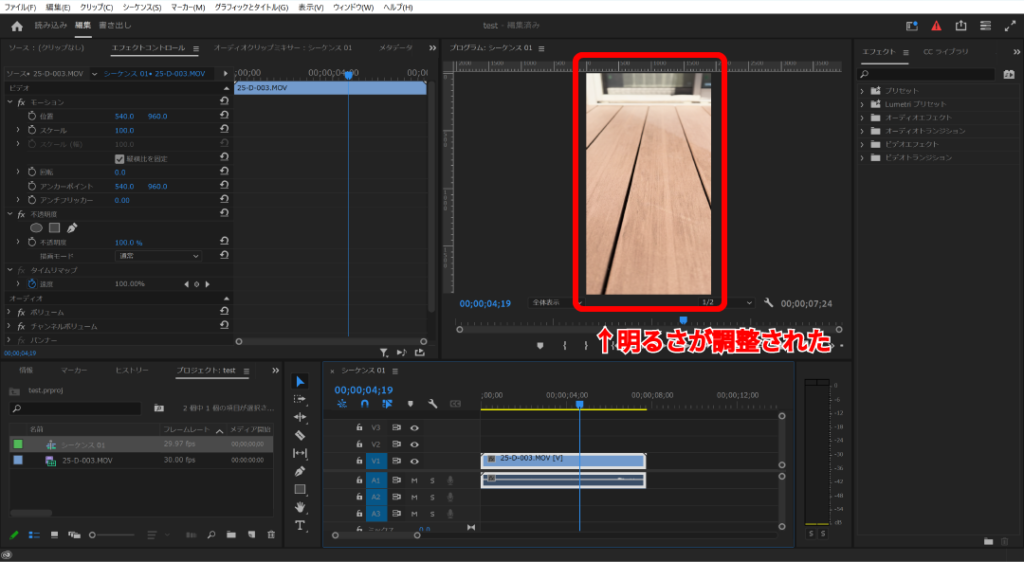Expand the ビデオエフェクト folder
This screenshot has width=1024, height=562.
coord(862,144)
